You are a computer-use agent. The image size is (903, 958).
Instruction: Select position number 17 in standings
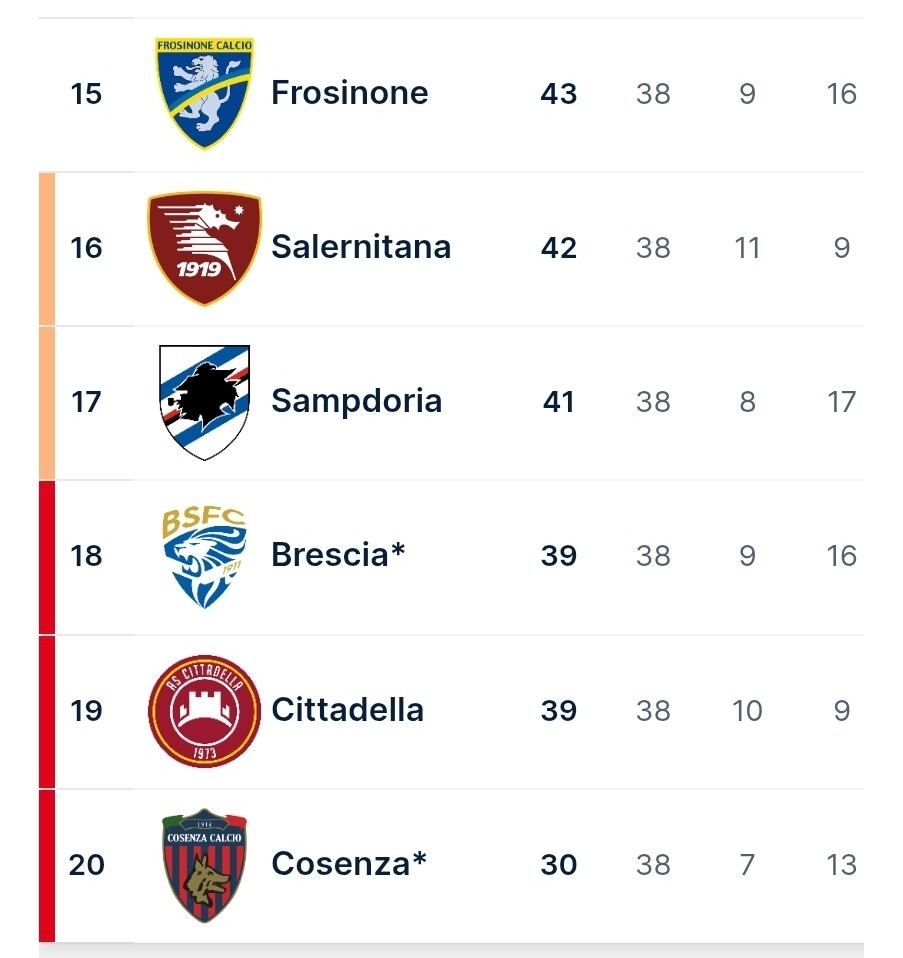tap(87, 402)
